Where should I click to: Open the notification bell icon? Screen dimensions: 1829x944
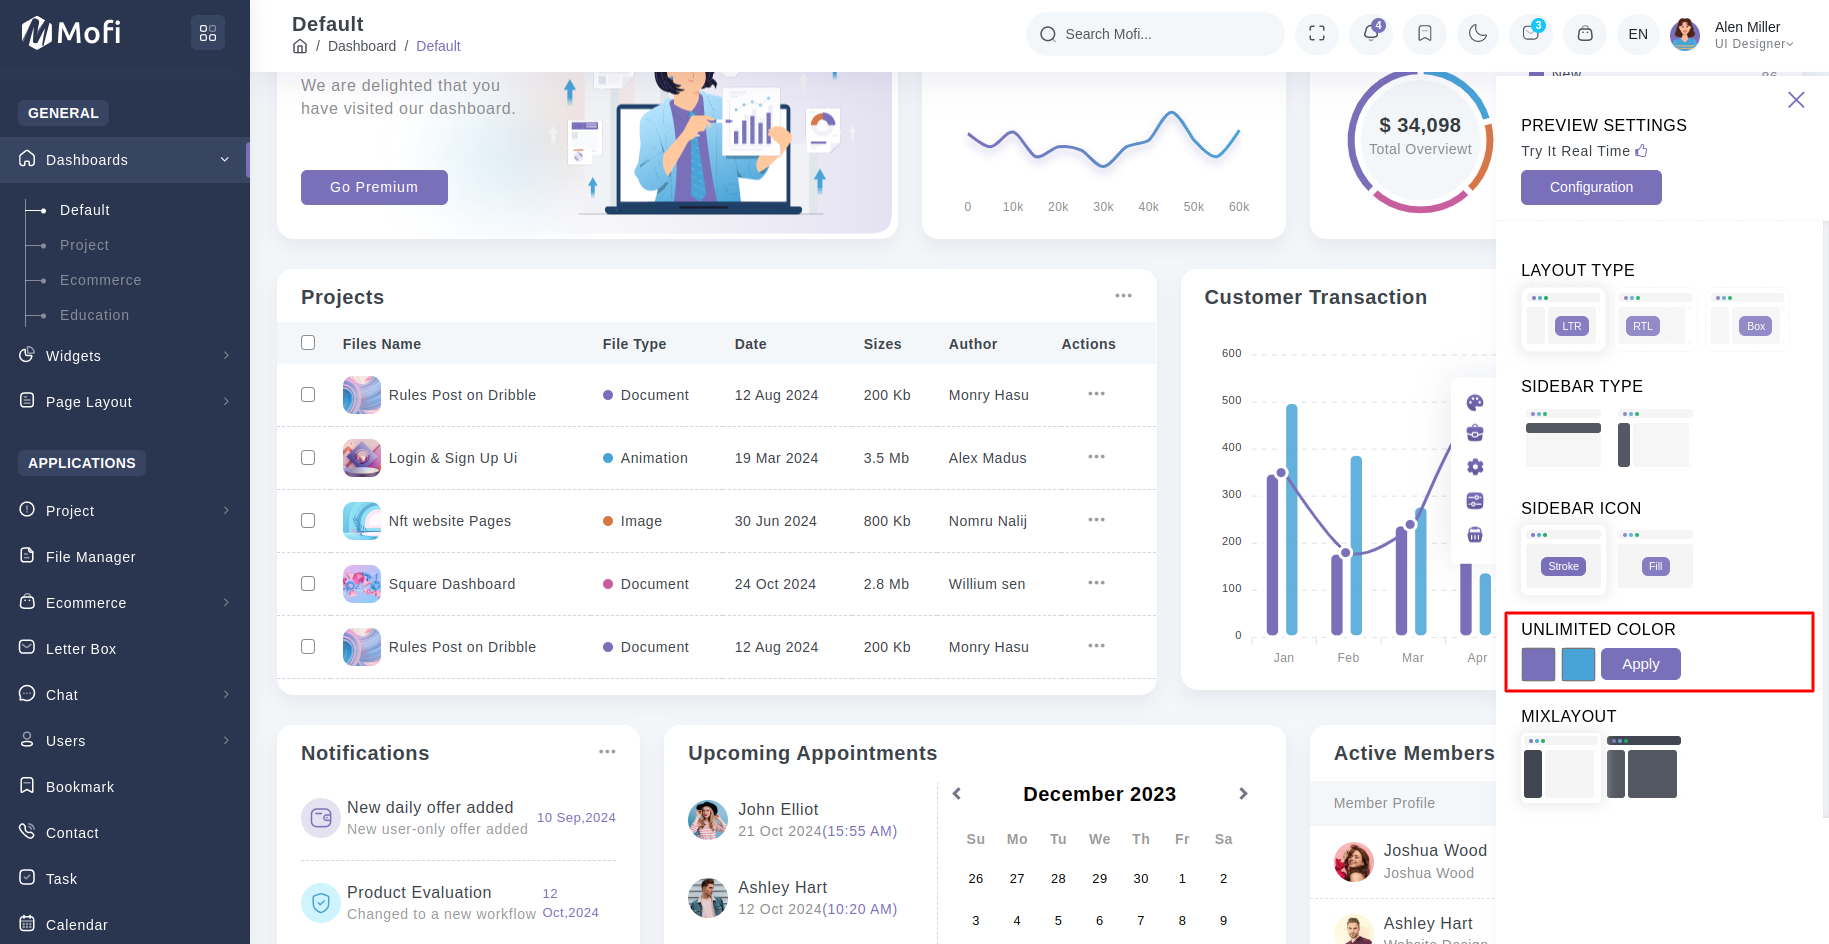1370,34
